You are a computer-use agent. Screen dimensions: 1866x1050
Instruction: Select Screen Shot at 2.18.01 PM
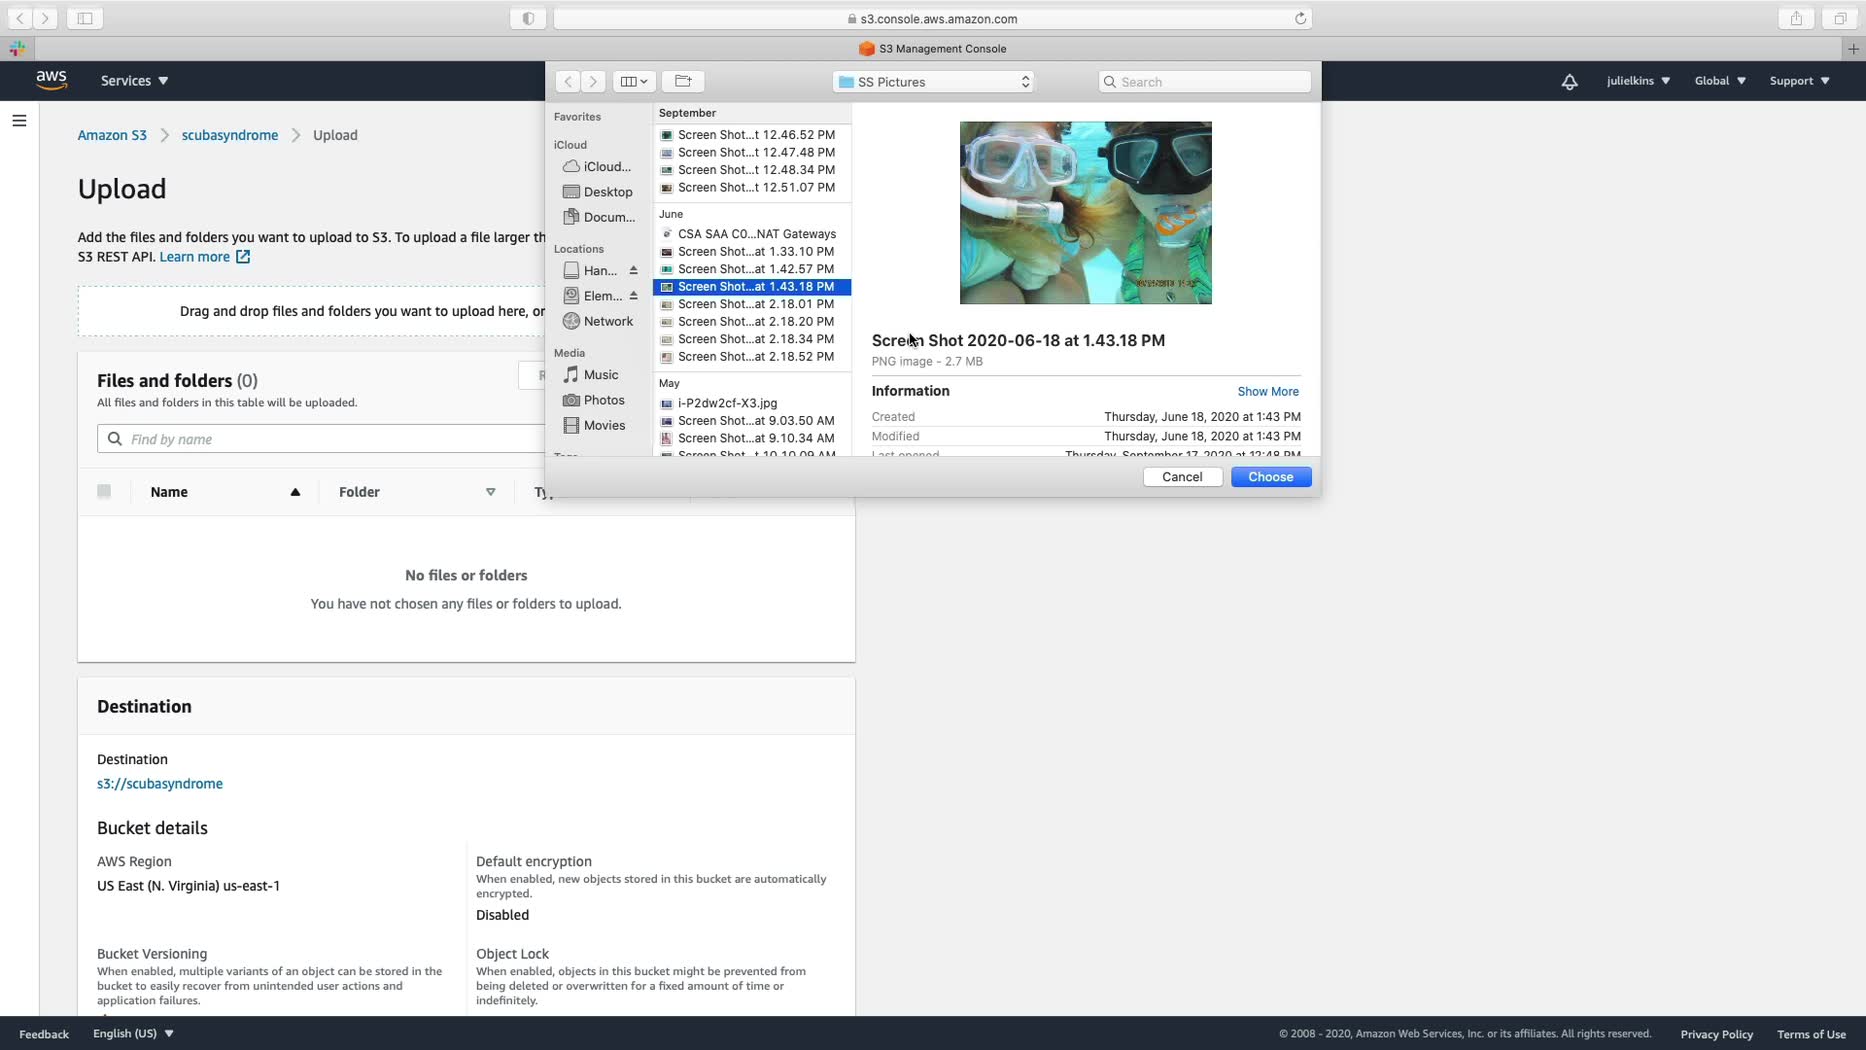click(751, 304)
